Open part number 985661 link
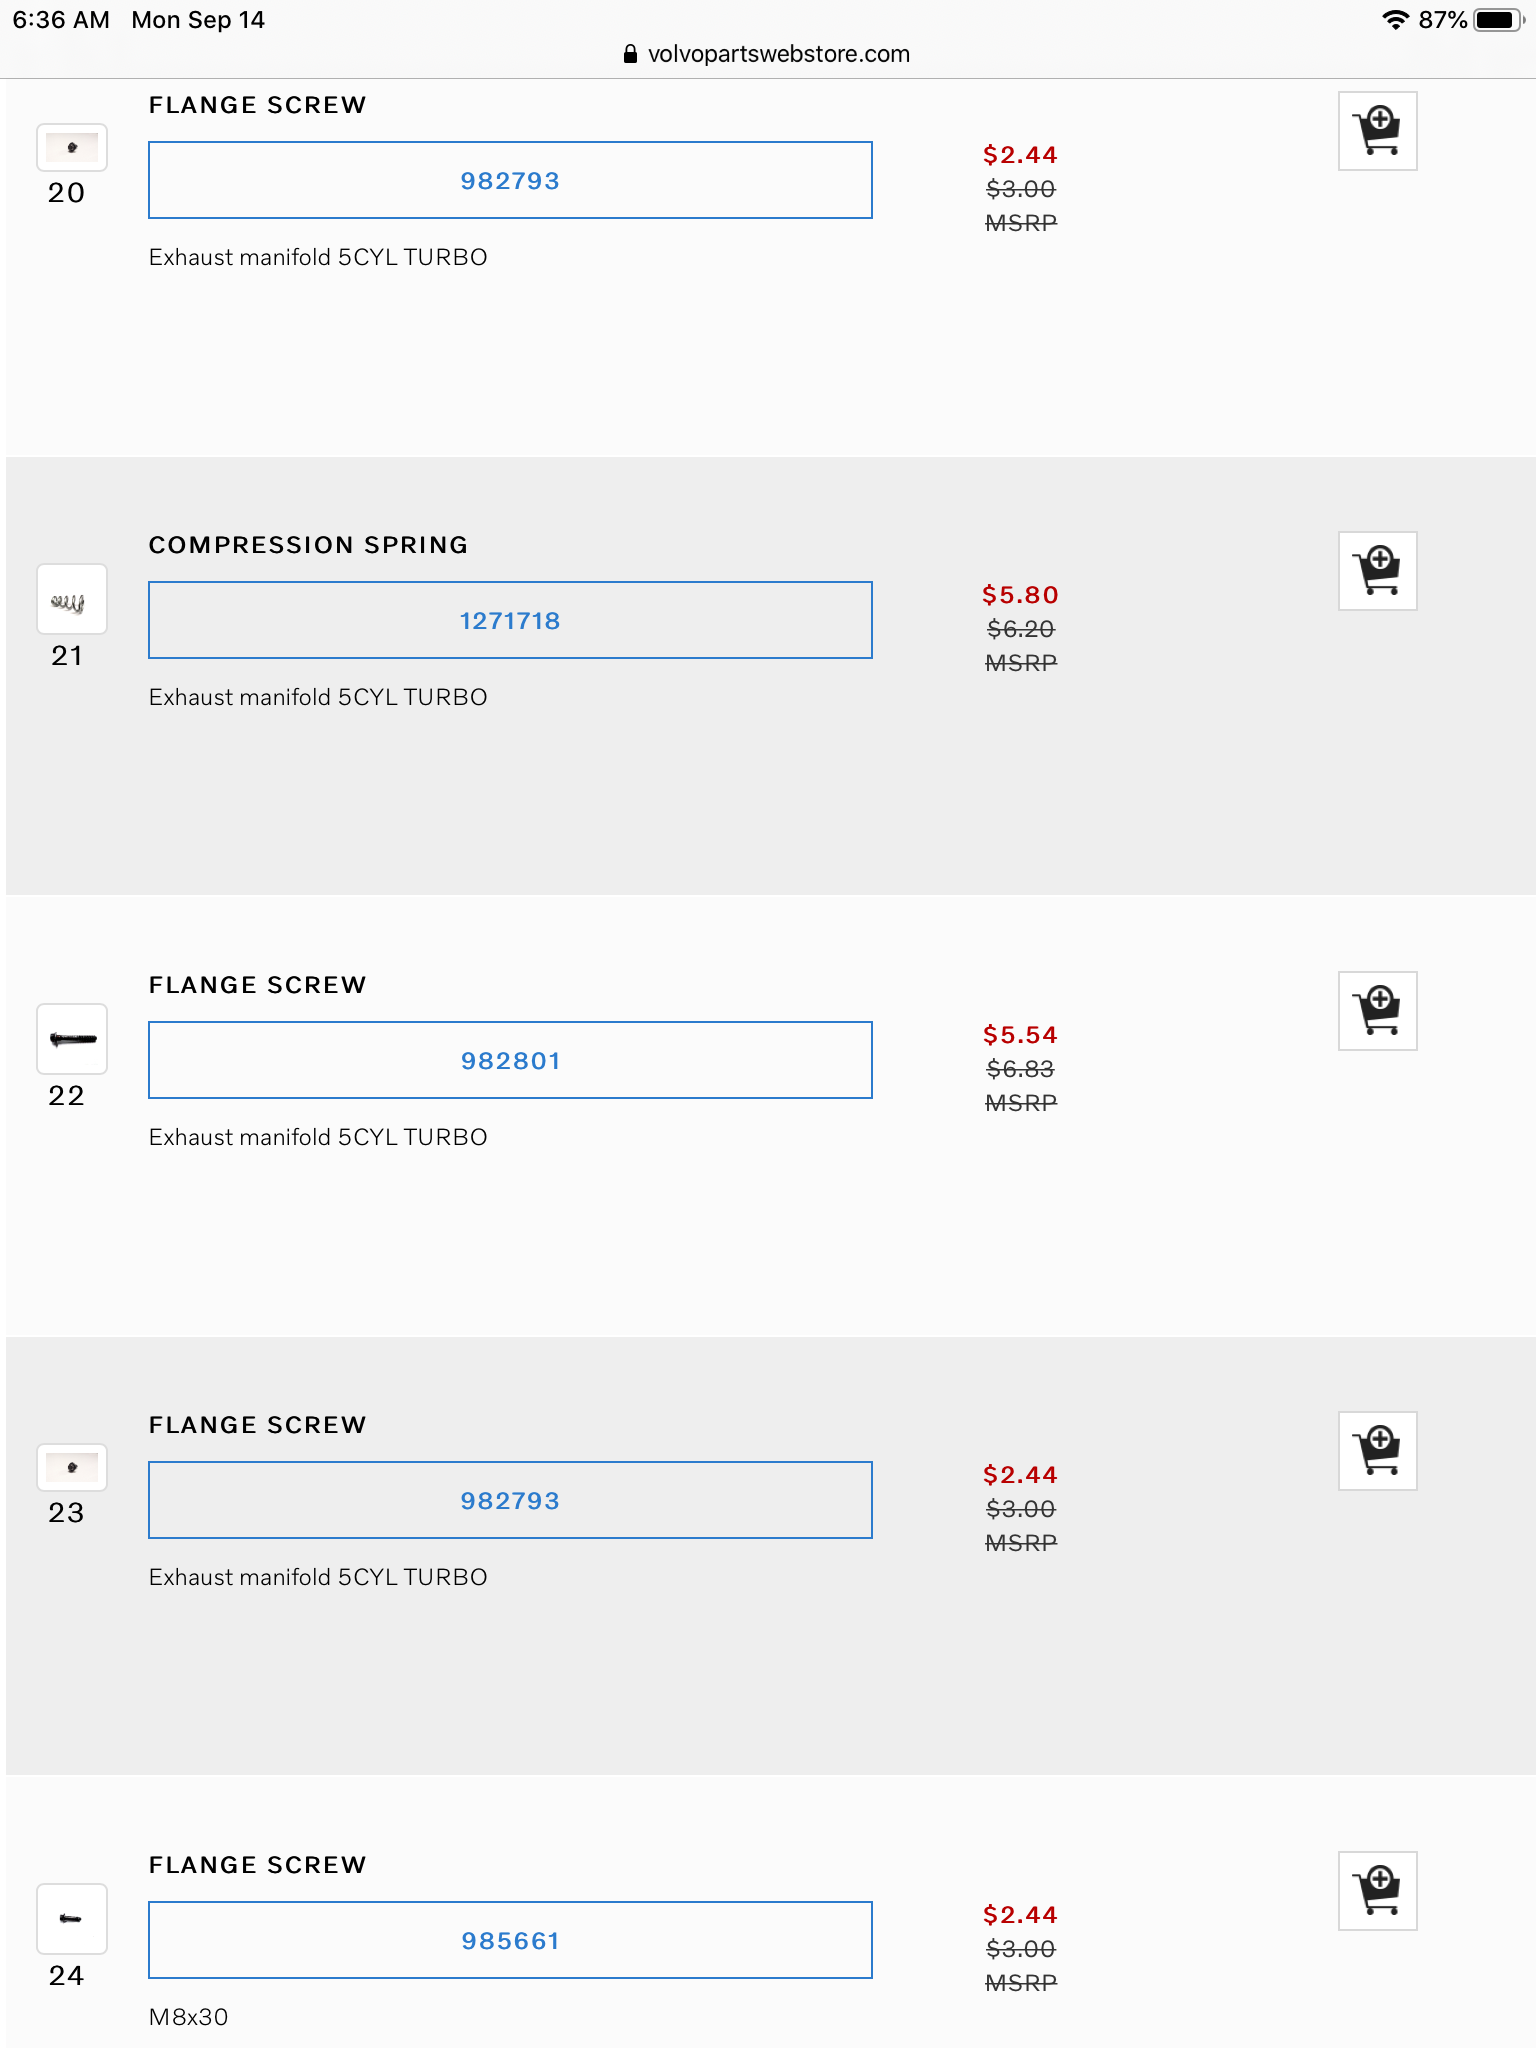The width and height of the screenshot is (1536, 2048). 510,1941
